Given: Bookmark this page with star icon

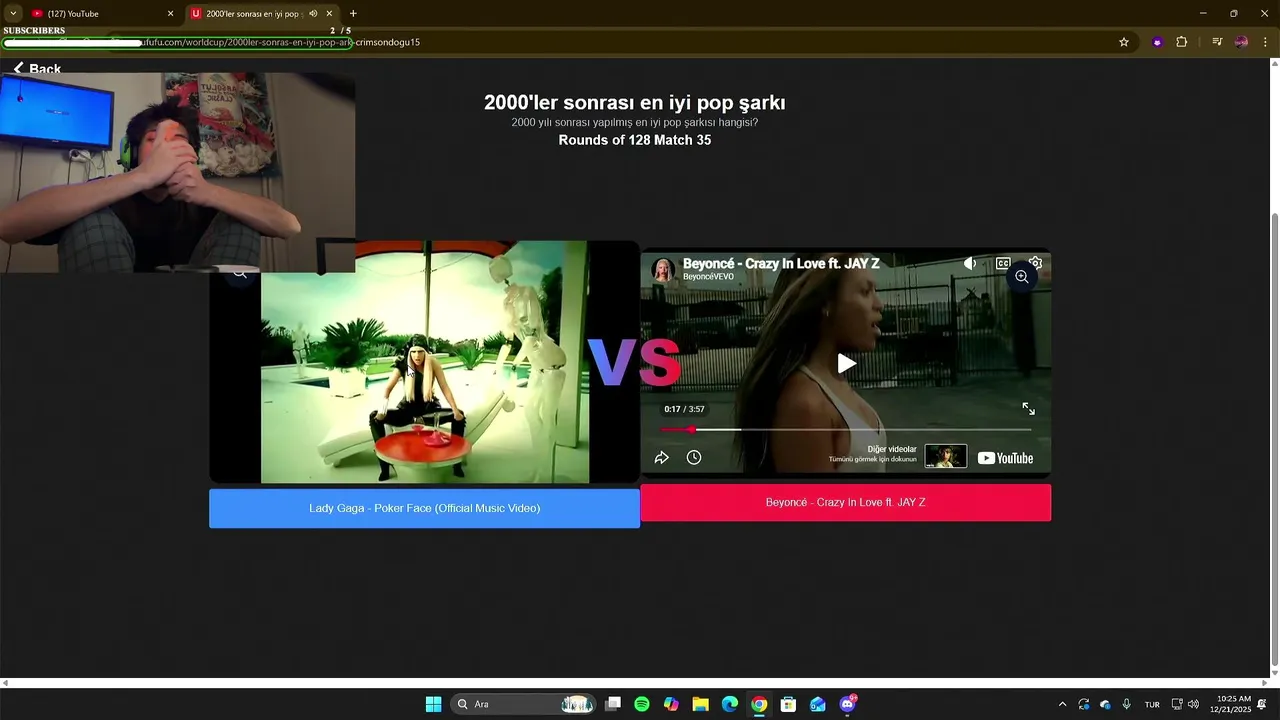Looking at the screenshot, I should [x=1124, y=42].
